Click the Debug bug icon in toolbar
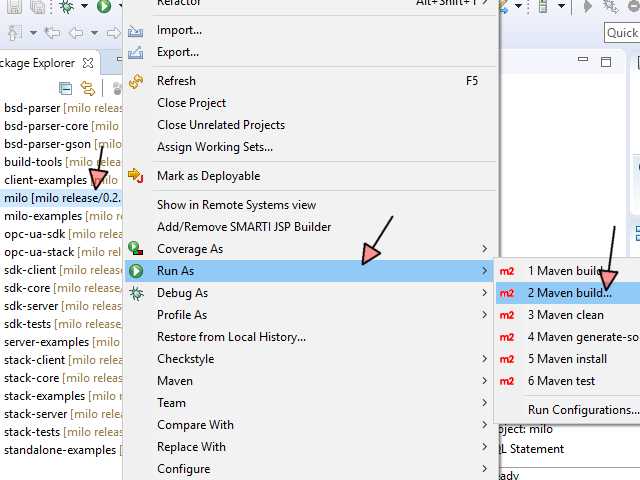 coord(68,7)
